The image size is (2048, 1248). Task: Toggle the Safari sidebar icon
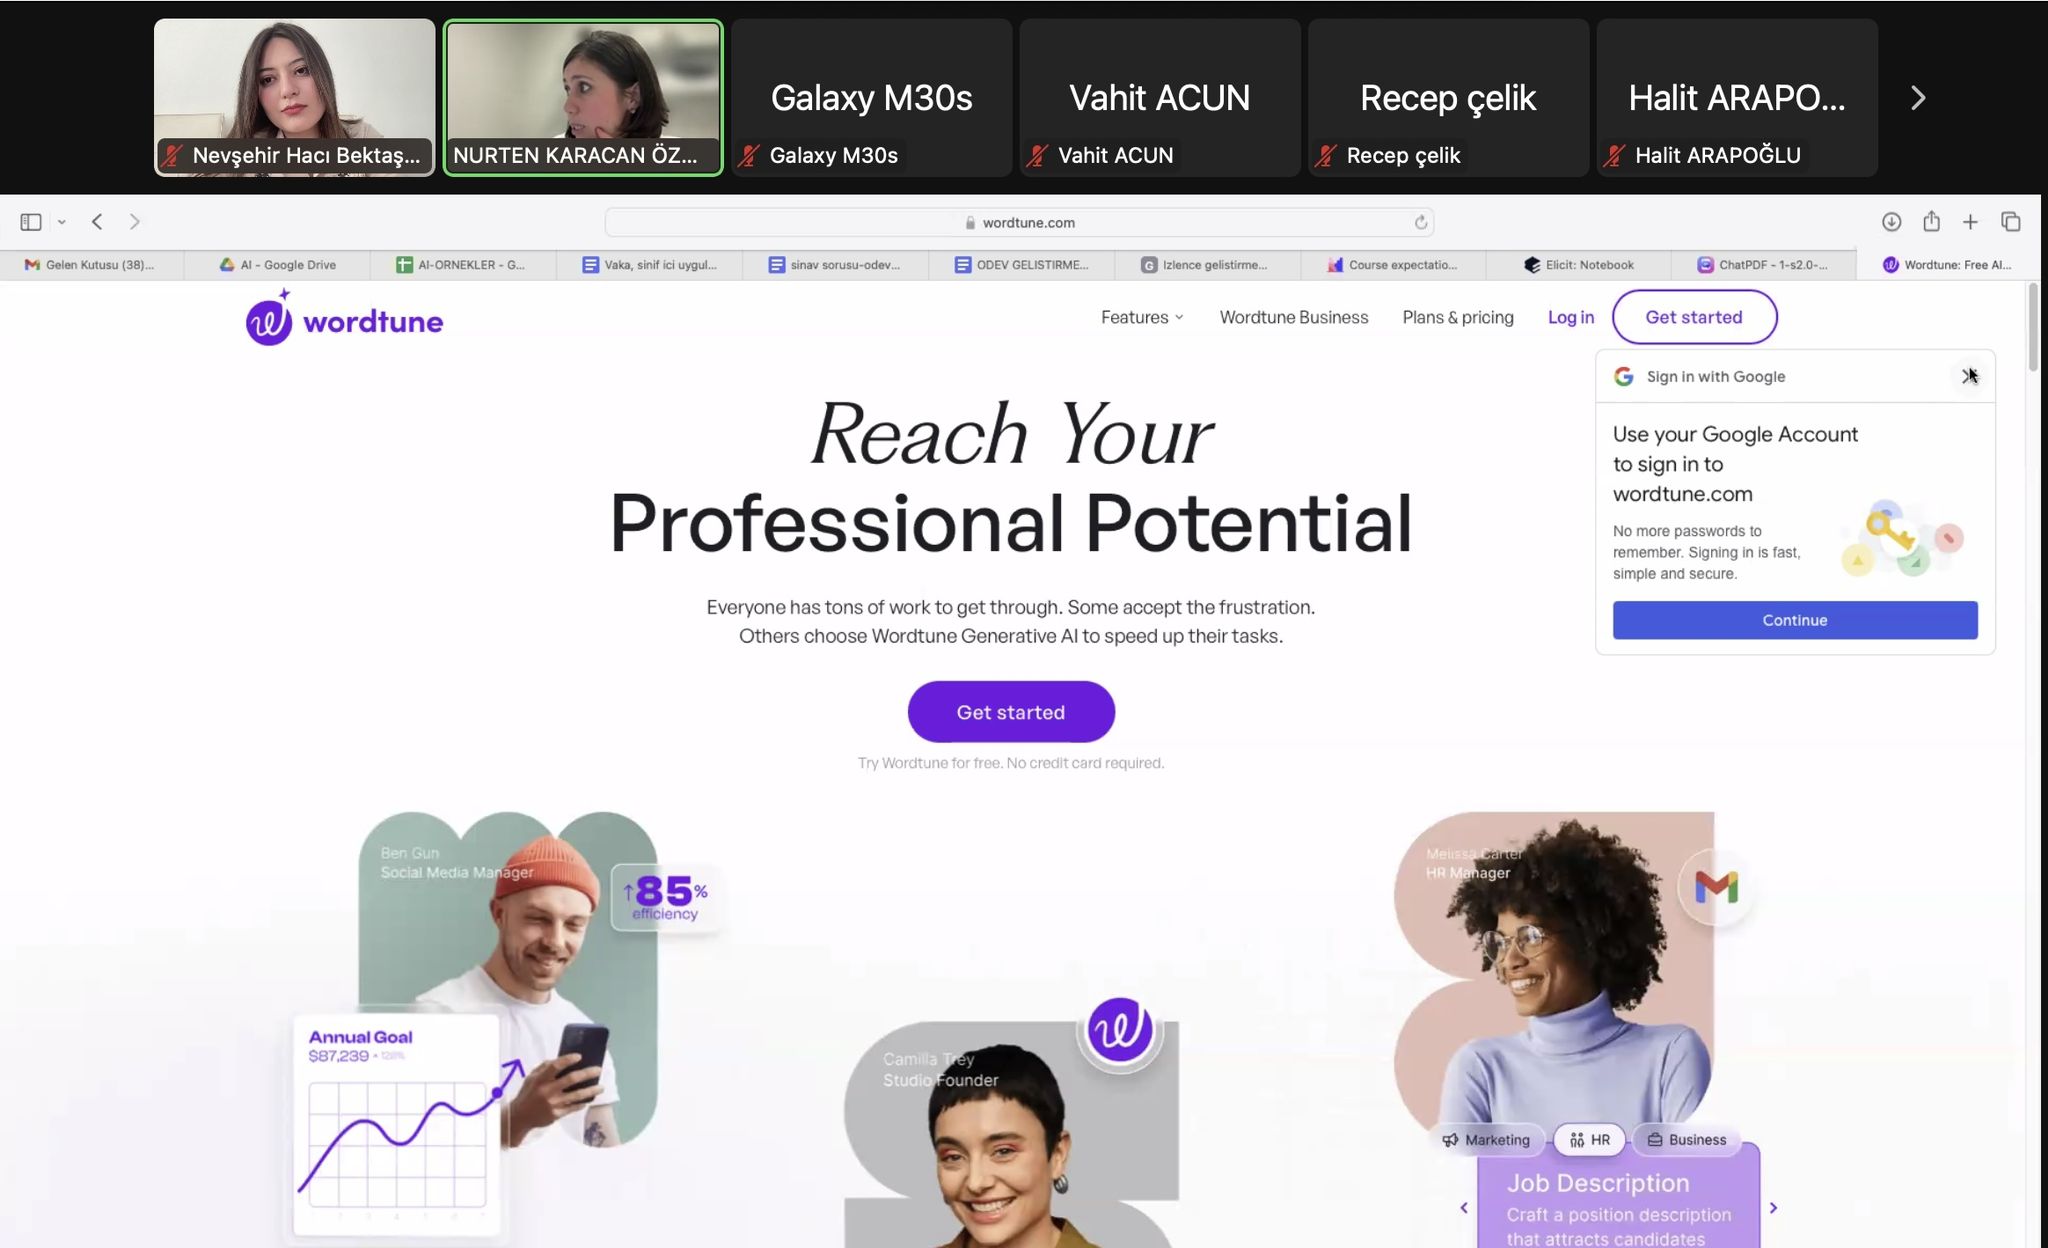click(x=31, y=222)
